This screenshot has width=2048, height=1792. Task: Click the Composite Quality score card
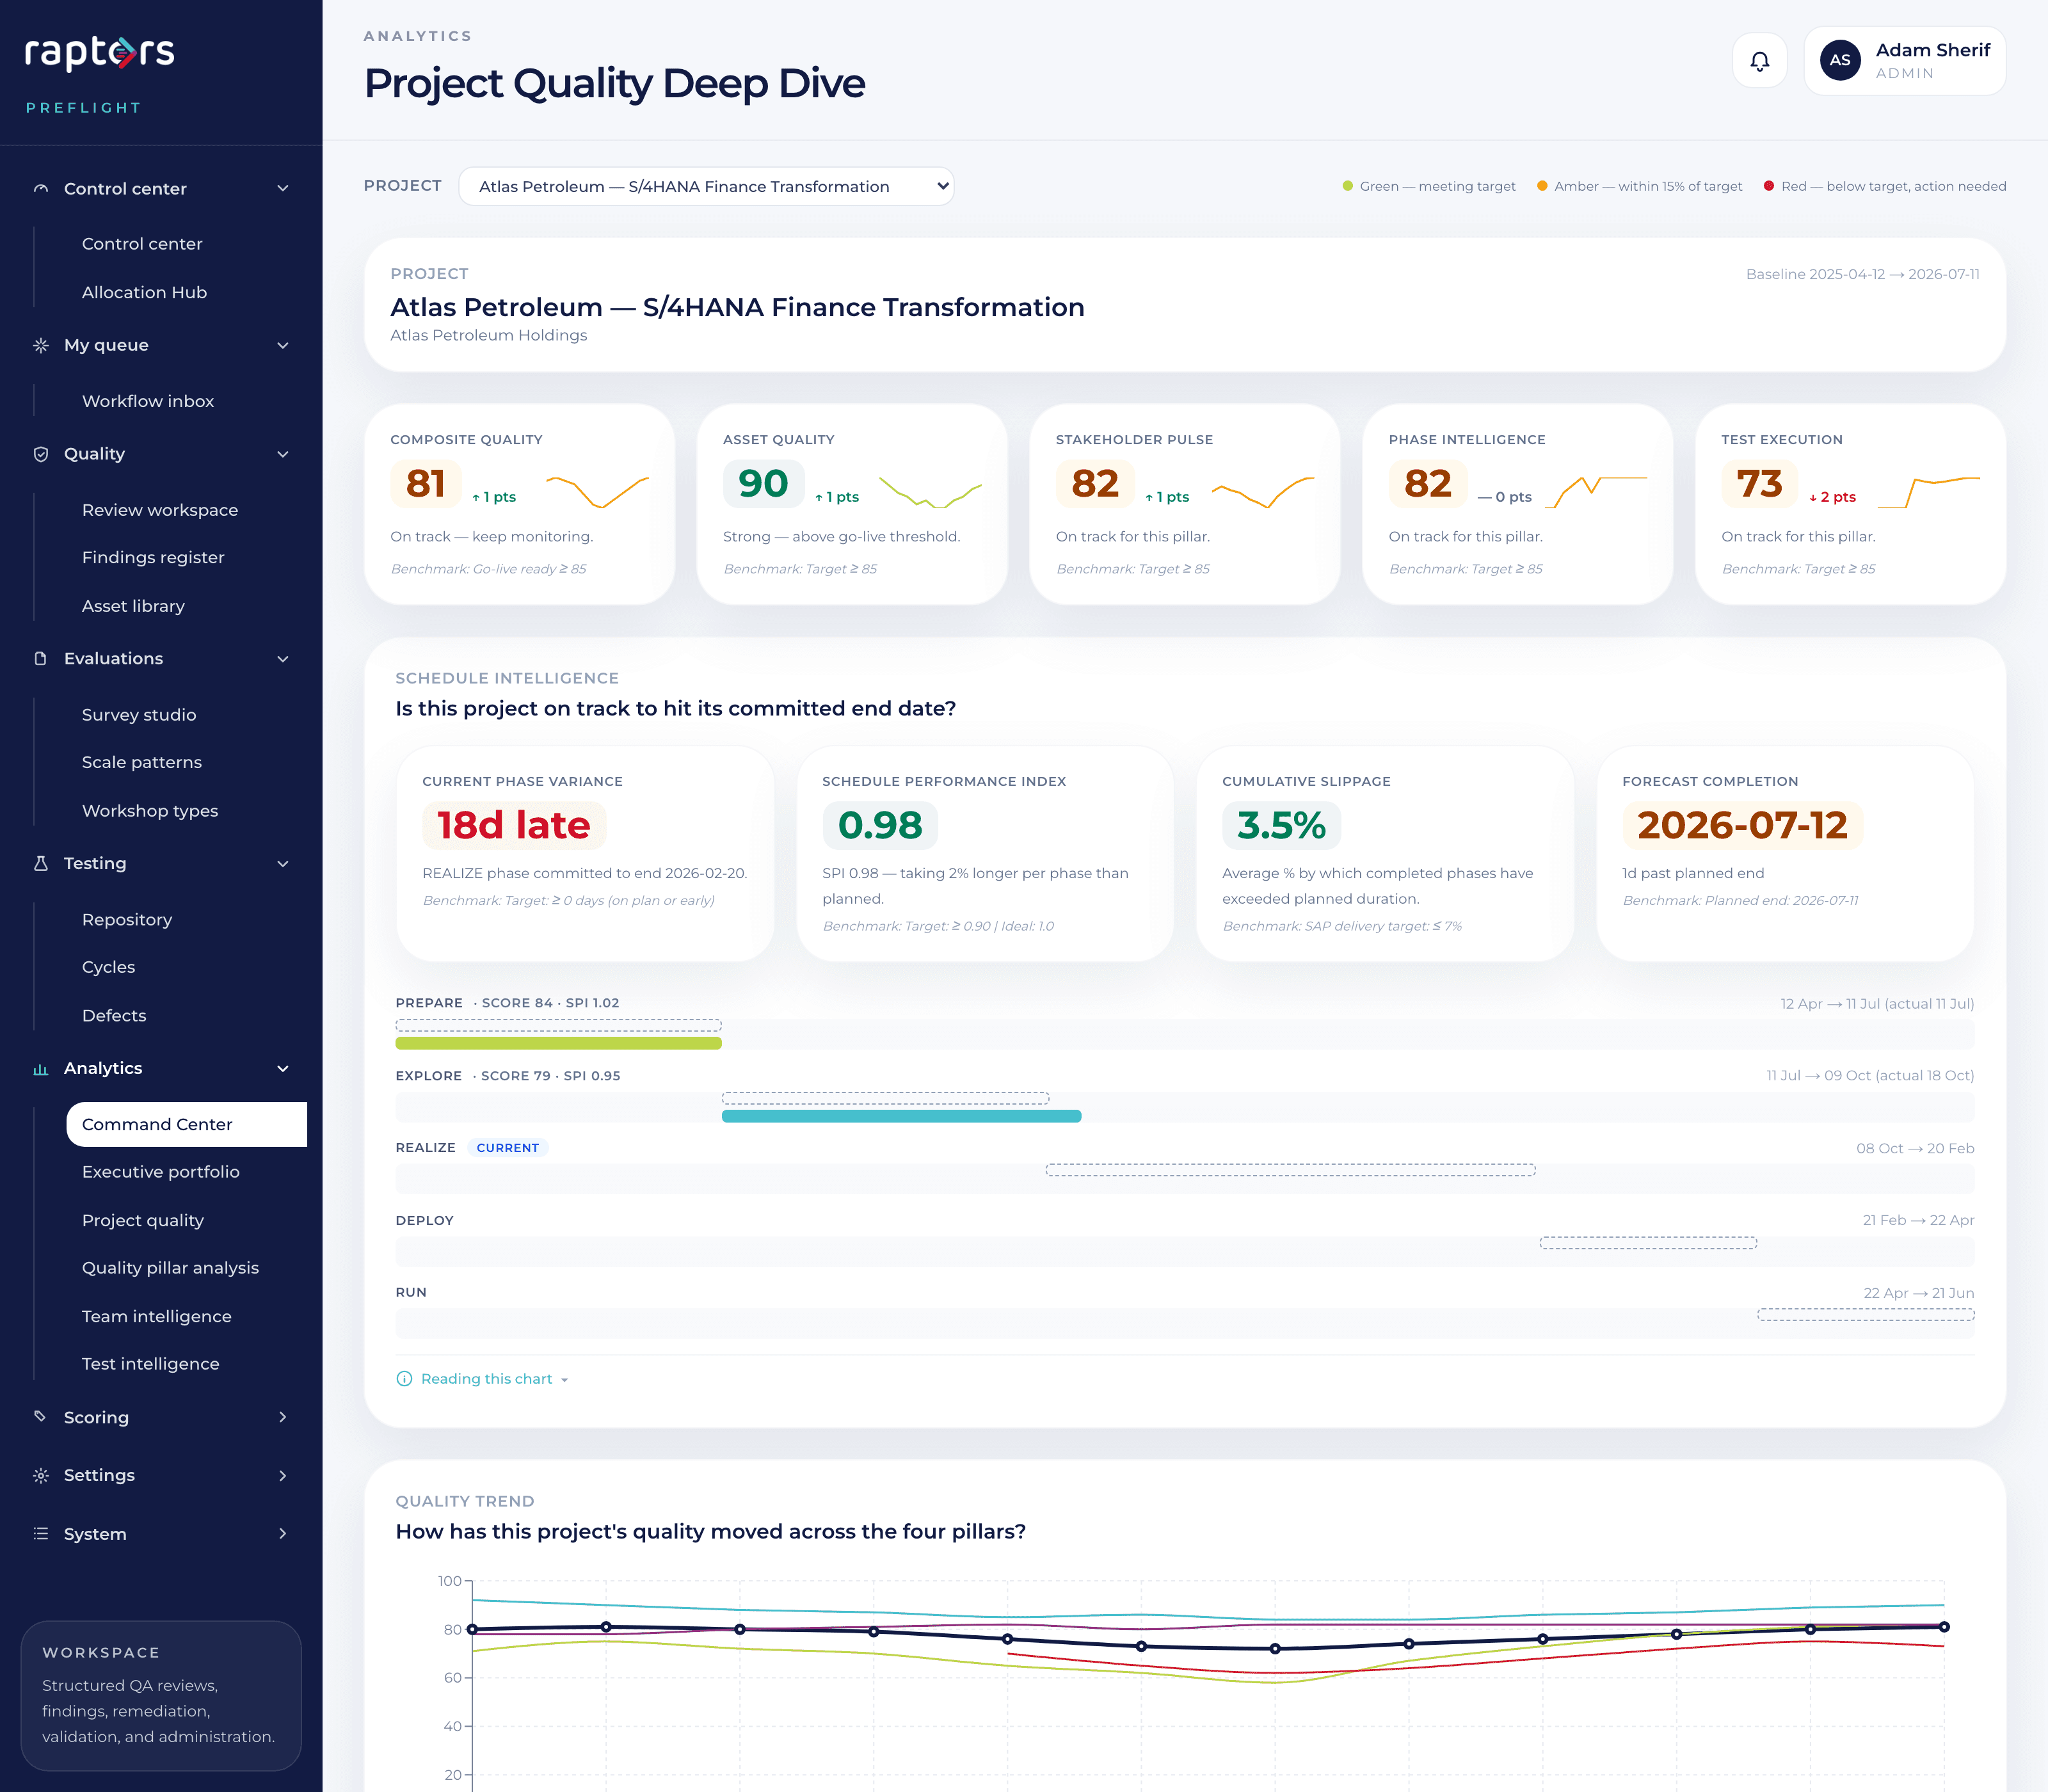519,505
